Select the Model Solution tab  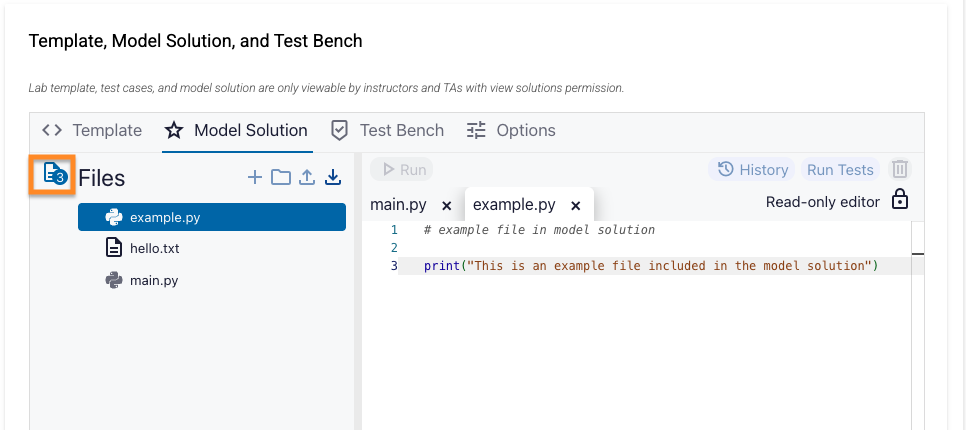click(236, 130)
